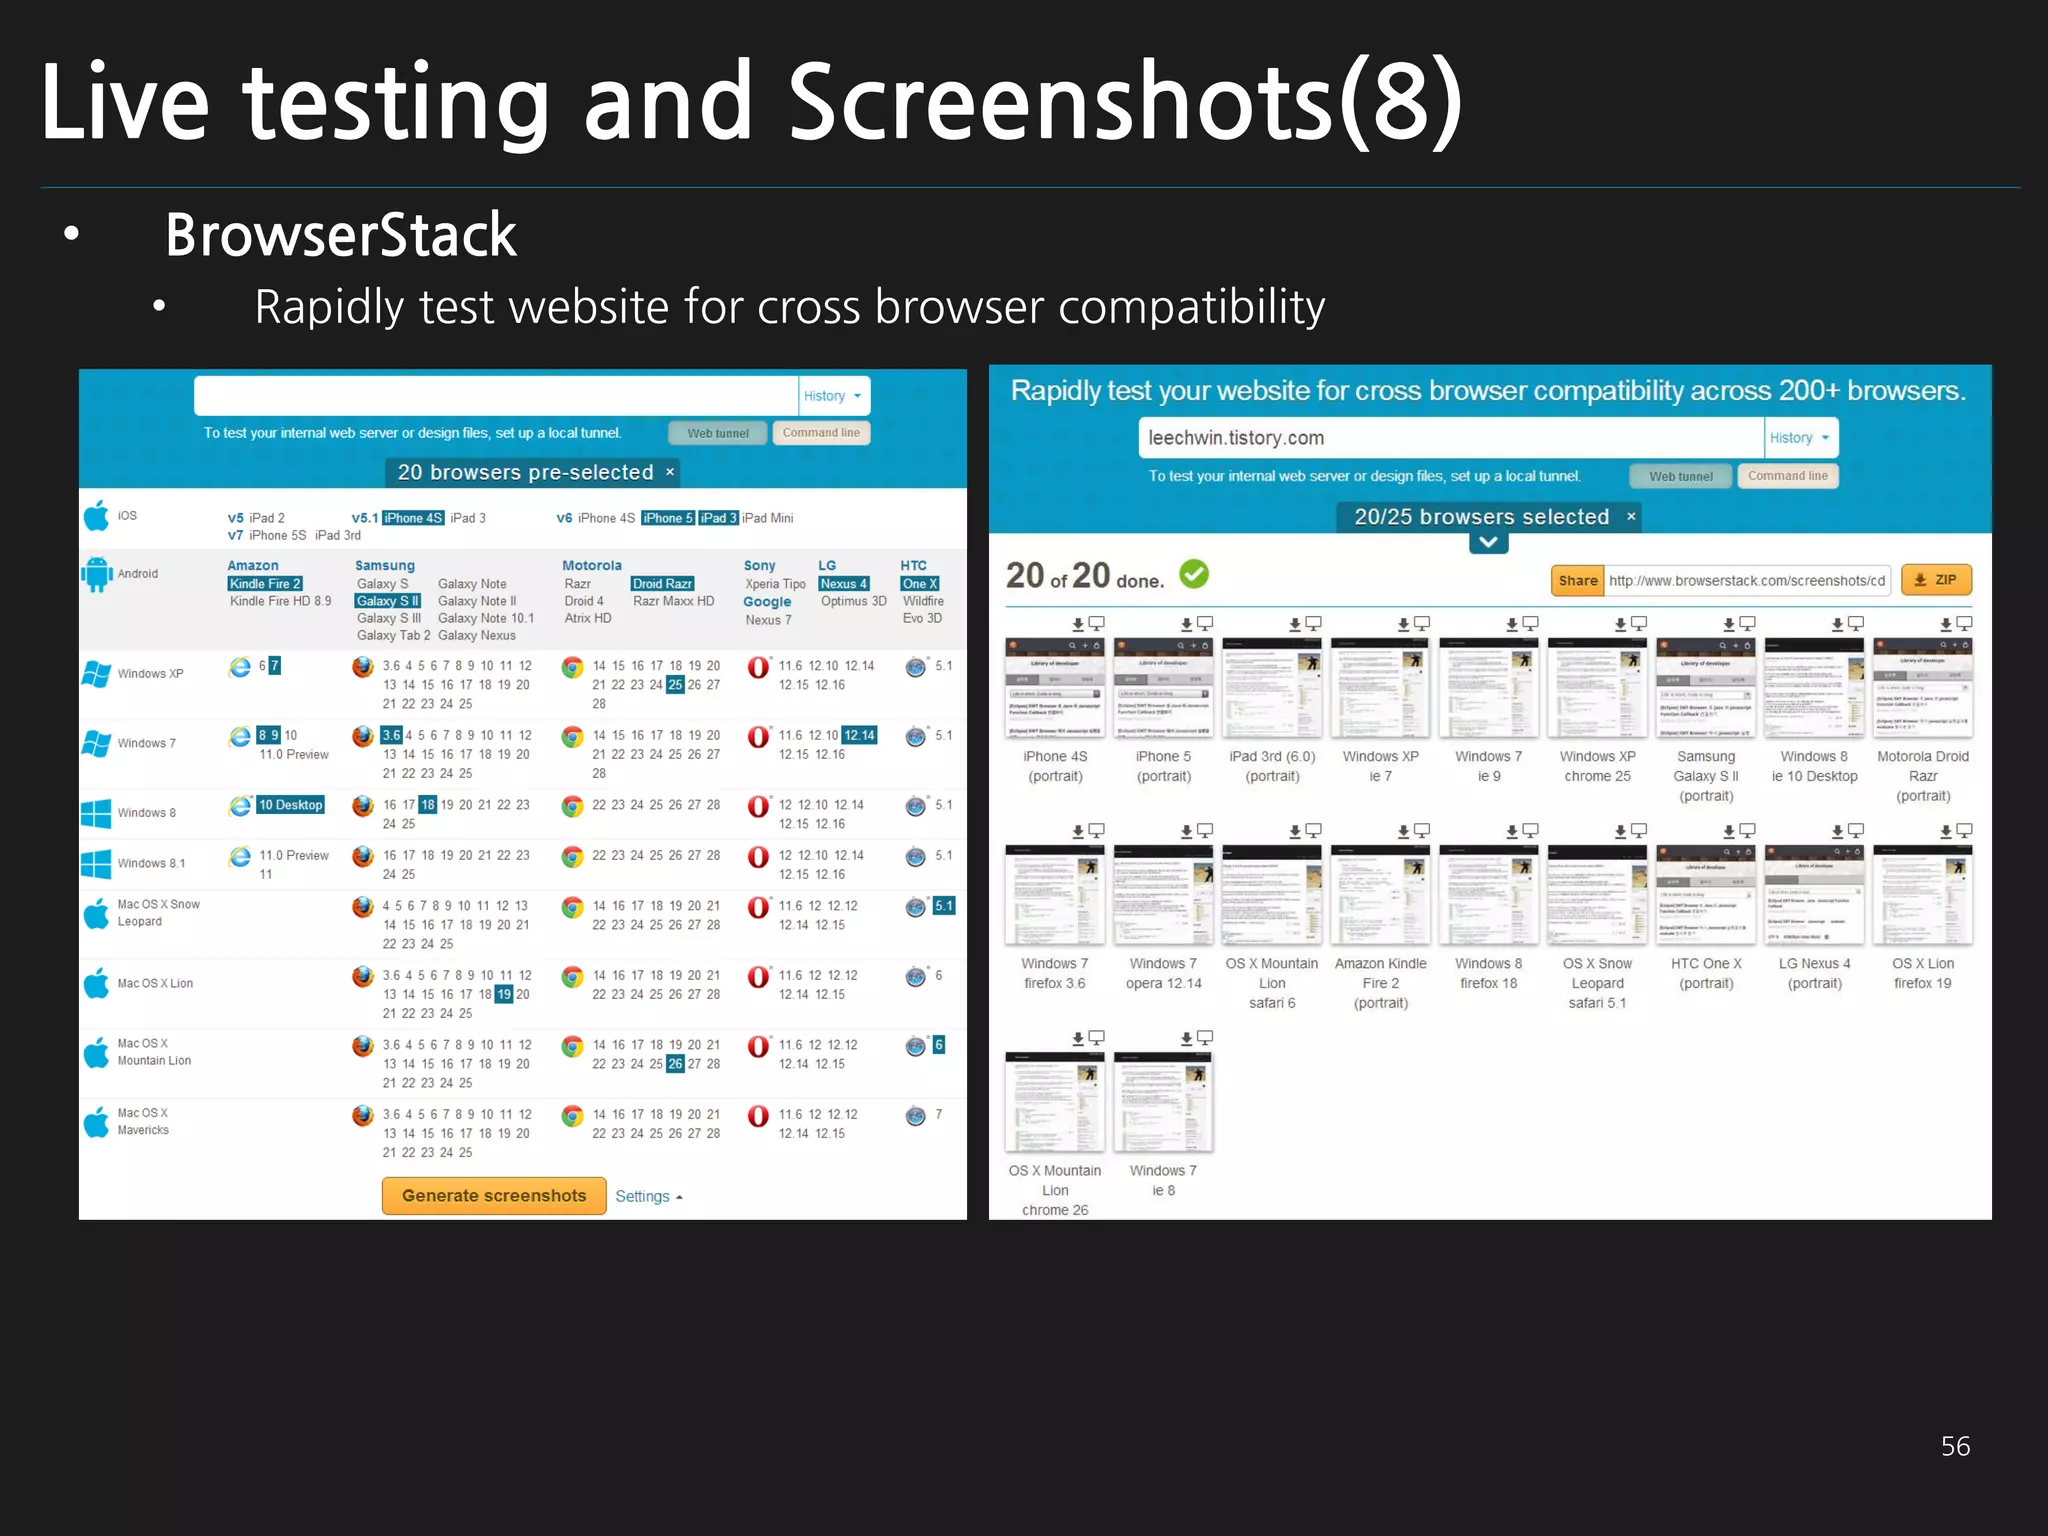The image size is (2048, 1536).
Task: Open the OS X Lion firefox 19 thumbnail
Action: 1923,894
